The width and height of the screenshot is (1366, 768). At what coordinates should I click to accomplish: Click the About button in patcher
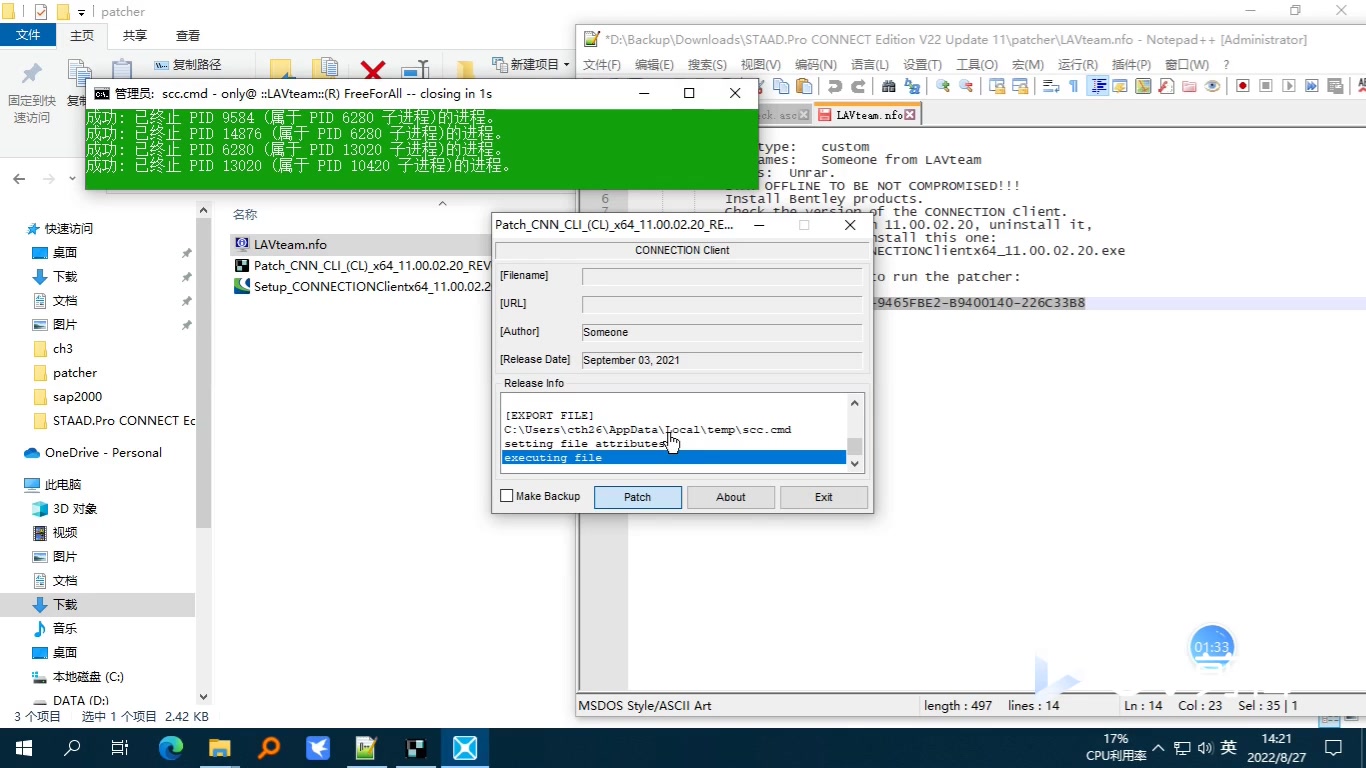731,497
